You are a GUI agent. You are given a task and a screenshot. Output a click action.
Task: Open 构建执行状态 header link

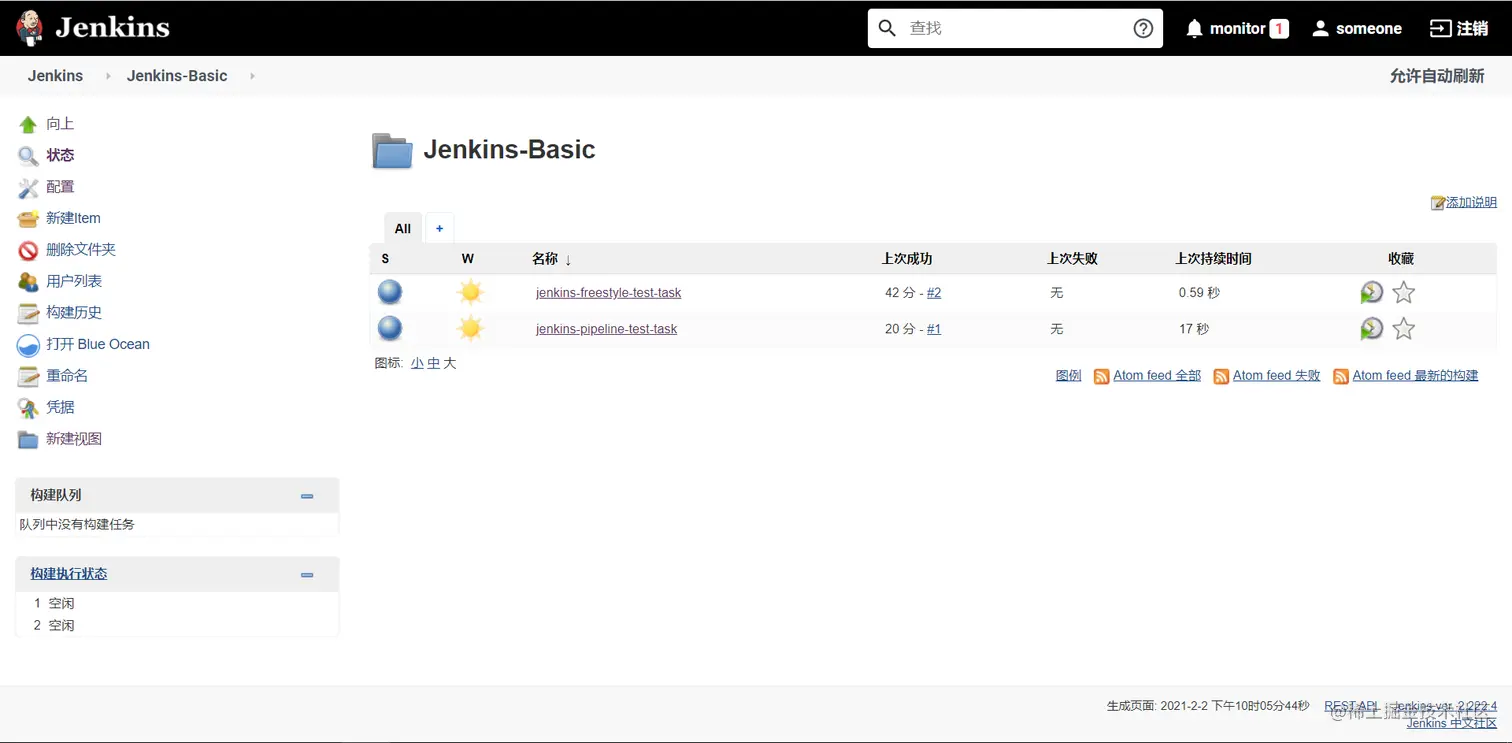[x=68, y=574]
